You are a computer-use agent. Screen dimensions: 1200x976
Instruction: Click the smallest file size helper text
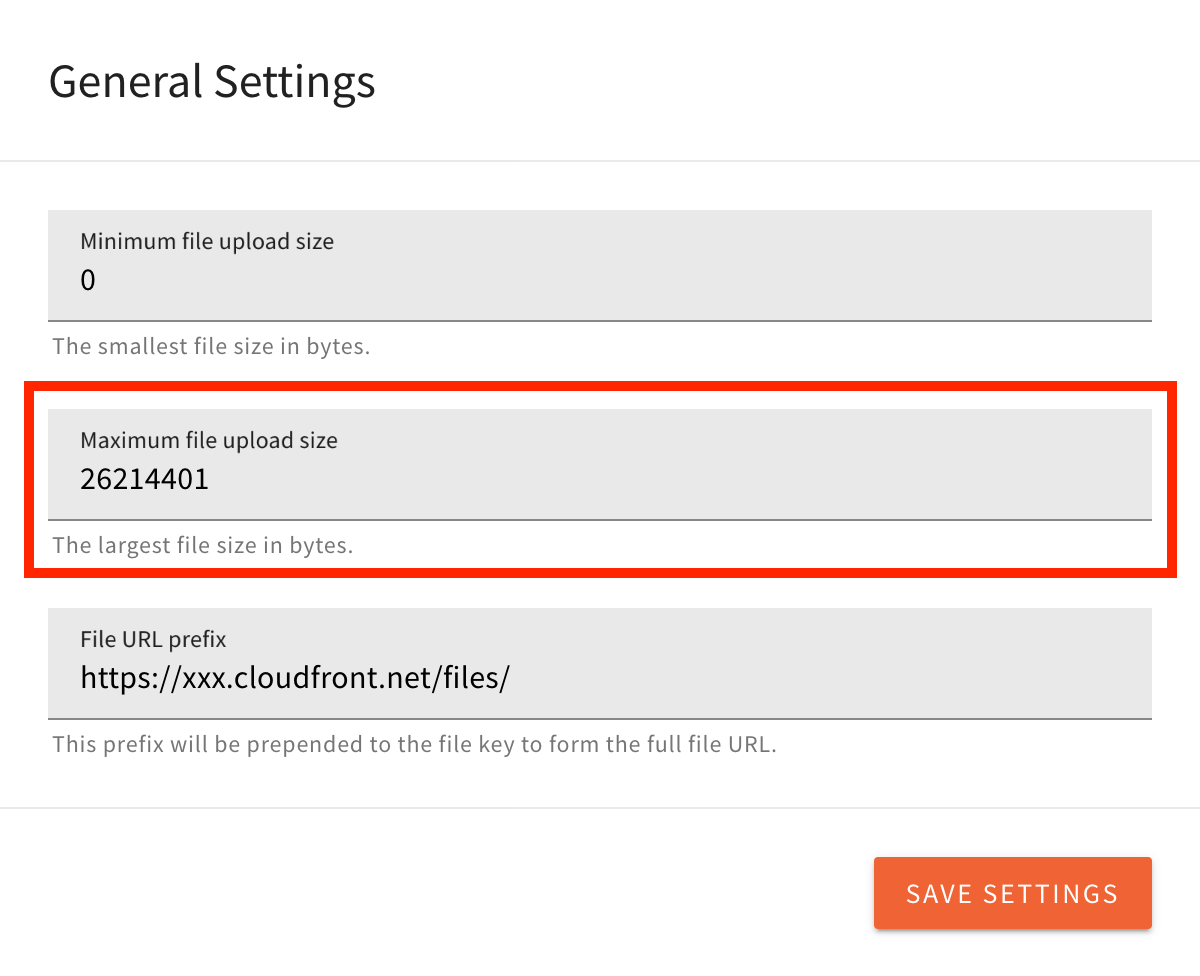coord(211,346)
